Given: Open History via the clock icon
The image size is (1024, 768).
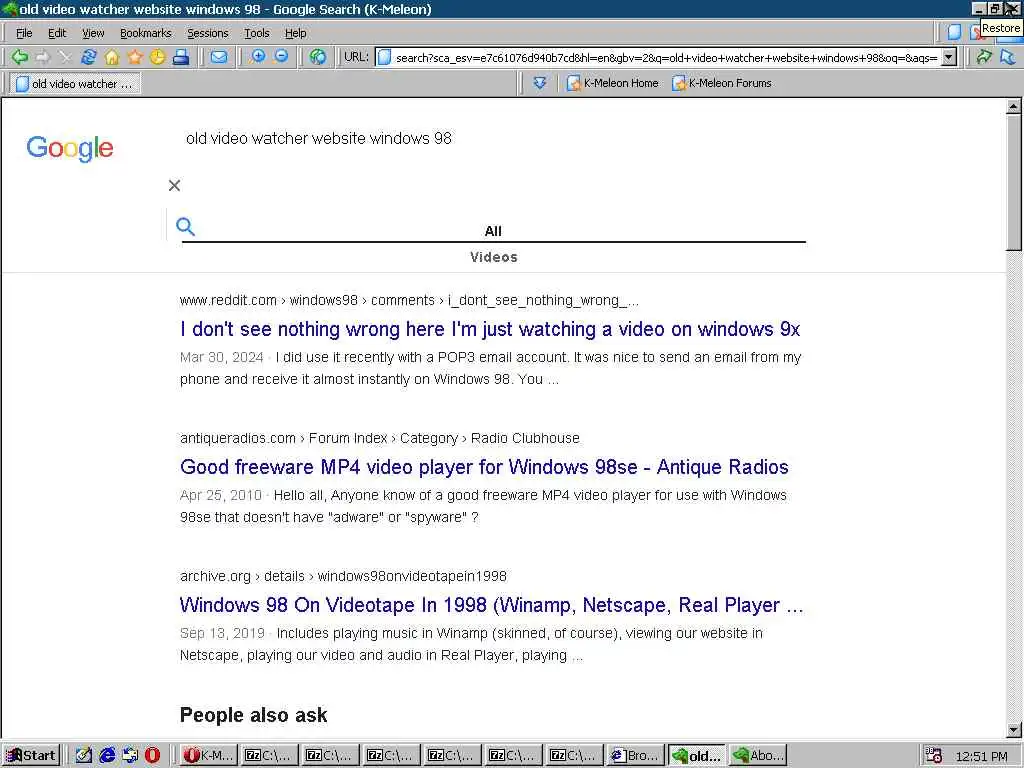Looking at the screenshot, I should pyautogui.click(x=157, y=57).
